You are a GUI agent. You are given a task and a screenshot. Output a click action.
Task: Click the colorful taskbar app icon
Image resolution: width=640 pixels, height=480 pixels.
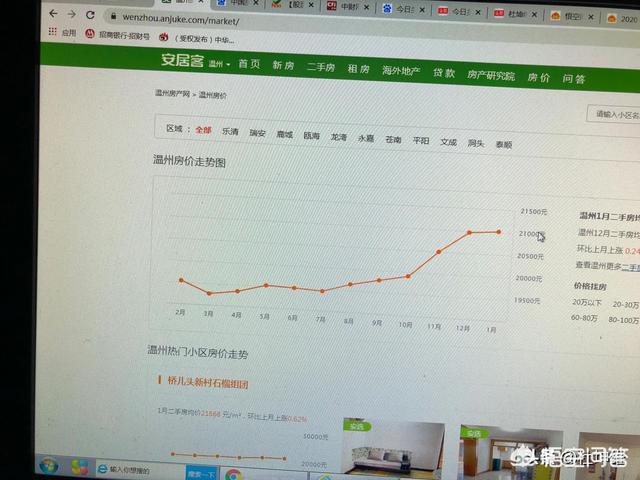(79, 467)
